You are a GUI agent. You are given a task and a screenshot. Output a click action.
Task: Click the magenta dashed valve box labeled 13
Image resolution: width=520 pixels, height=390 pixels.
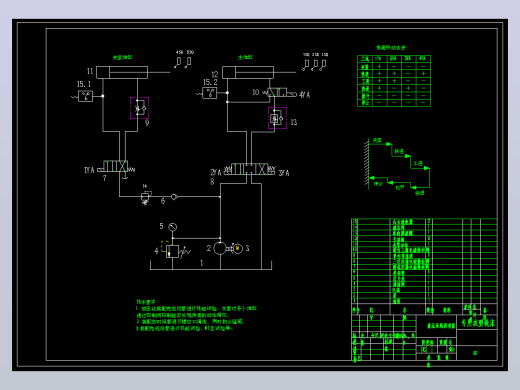coord(277,118)
